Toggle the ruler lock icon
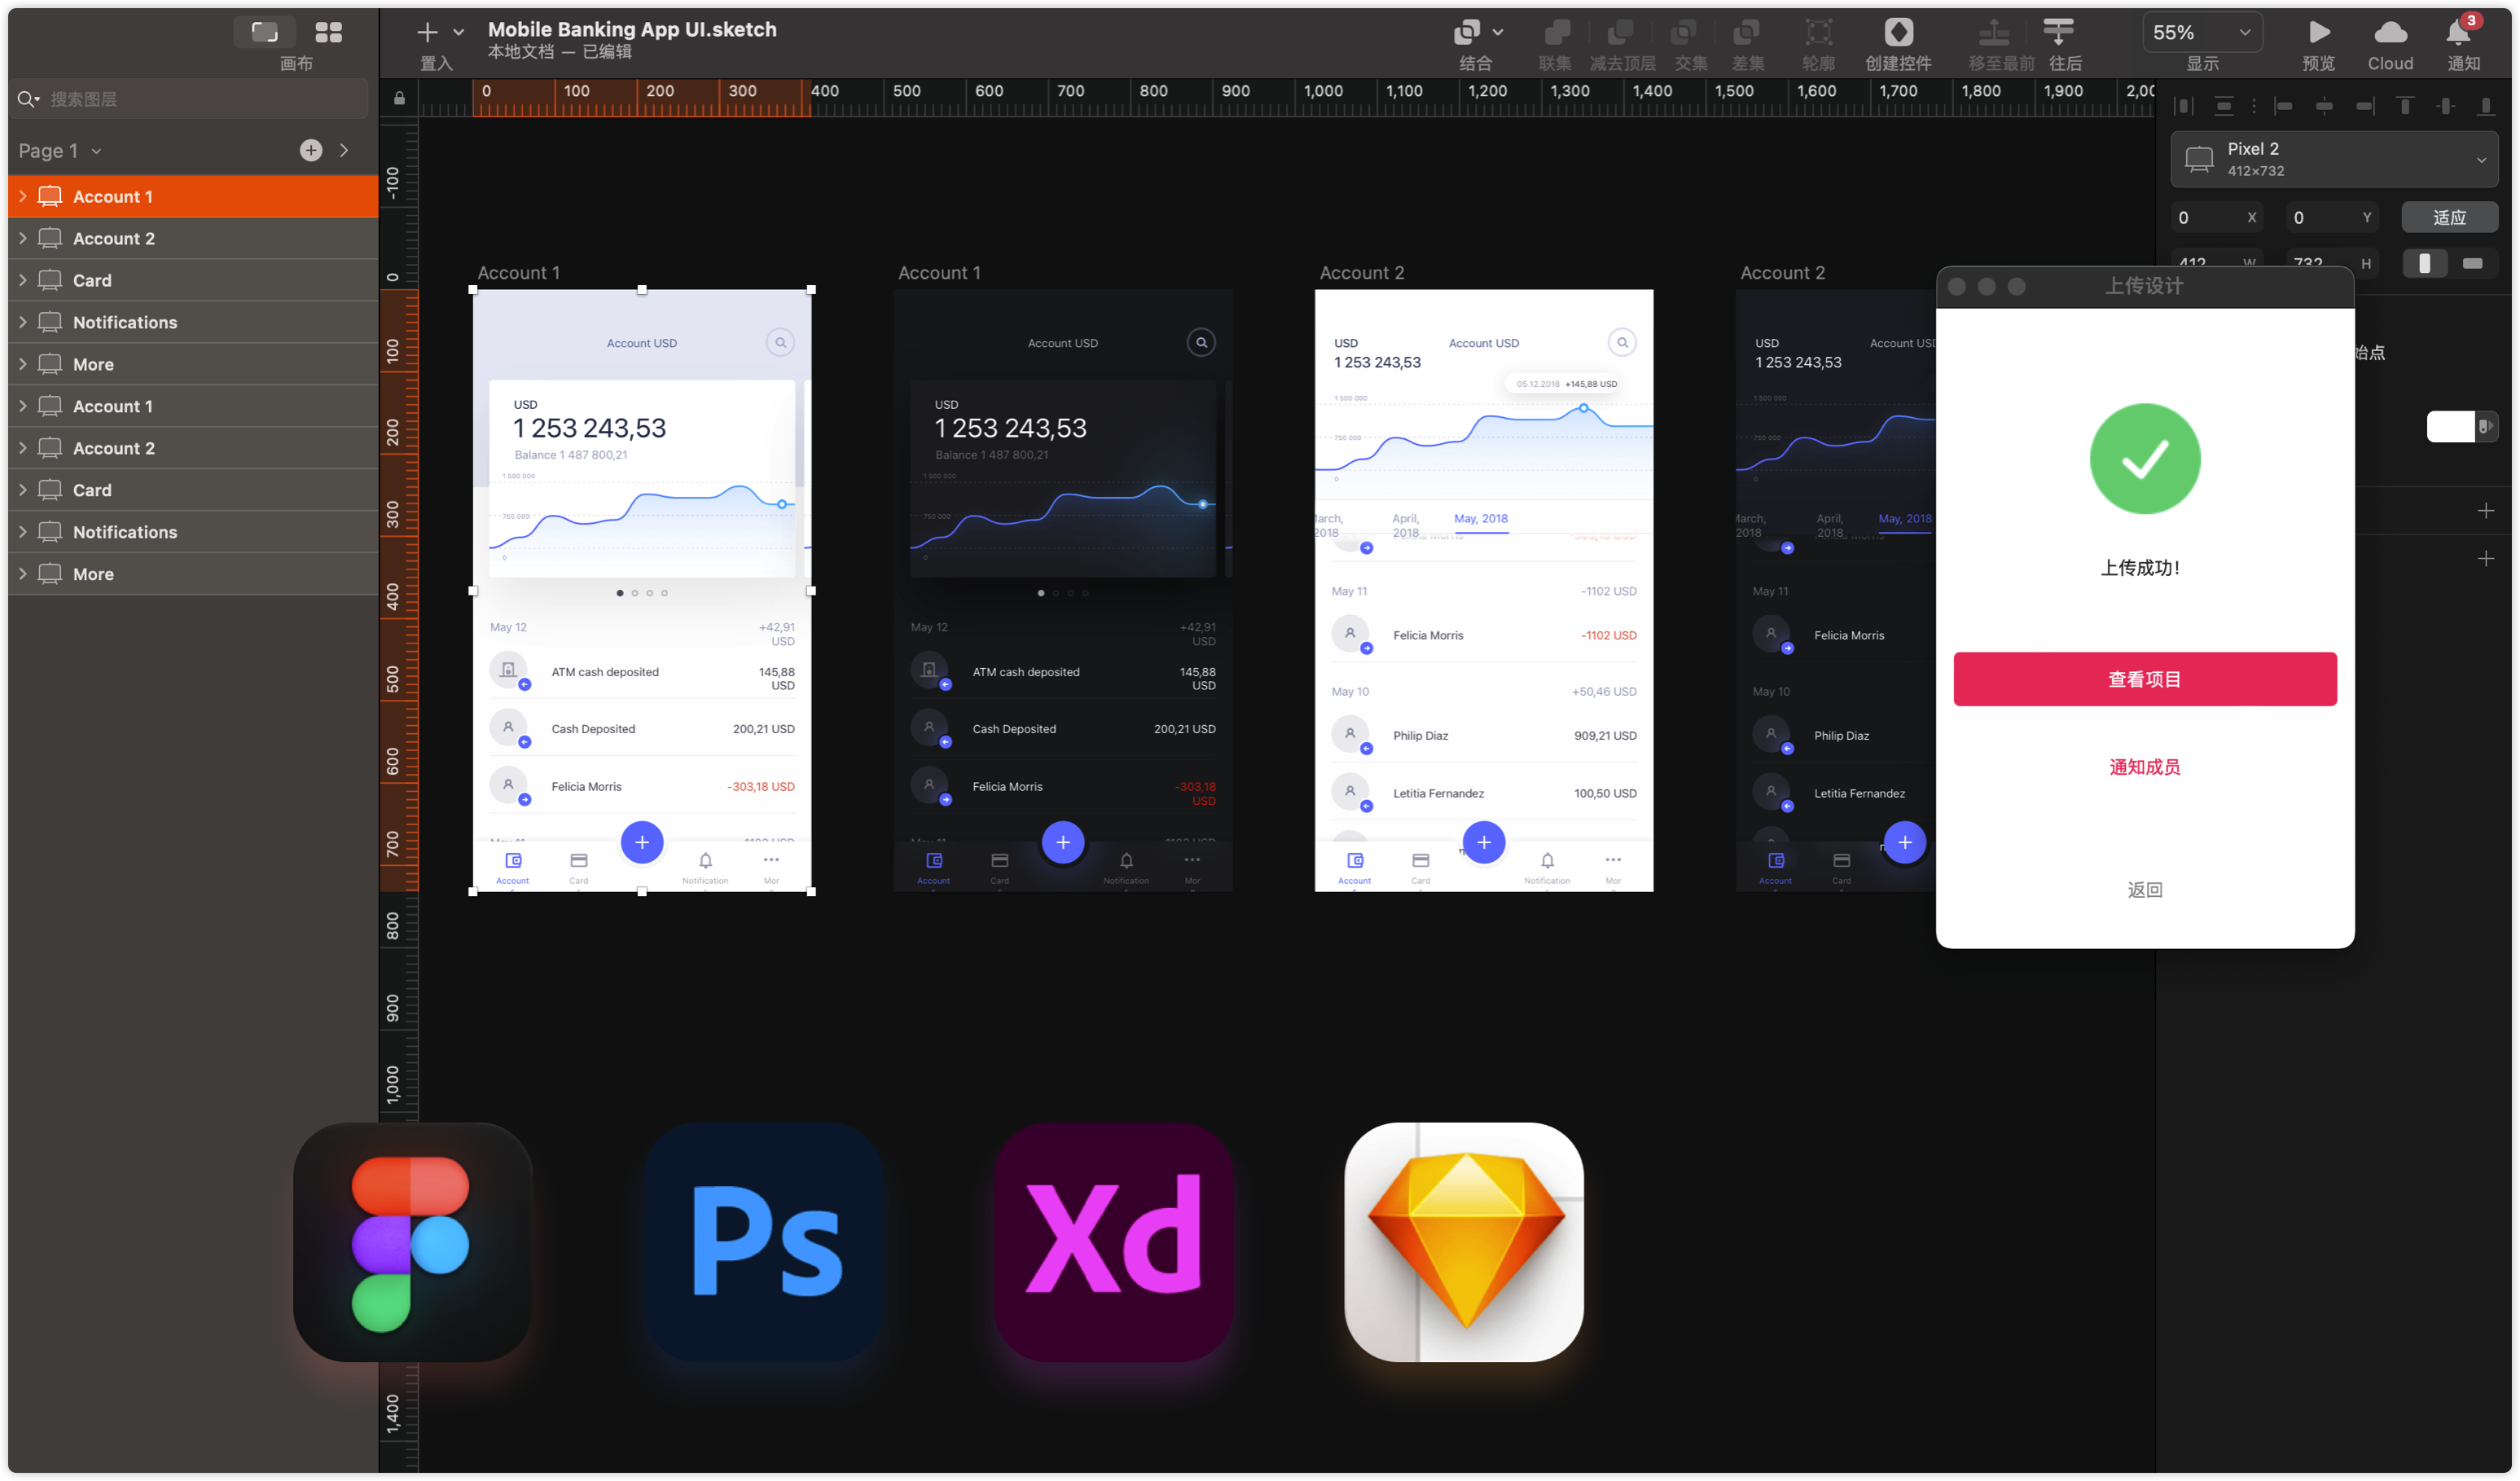The height and width of the screenshot is (1481, 2520). (x=399, y=98)
